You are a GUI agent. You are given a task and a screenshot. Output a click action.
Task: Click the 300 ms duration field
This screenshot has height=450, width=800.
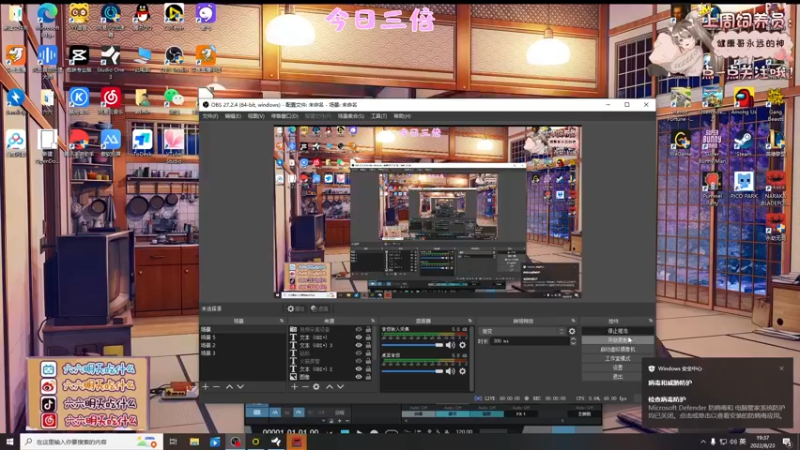[x=530, y=341]
